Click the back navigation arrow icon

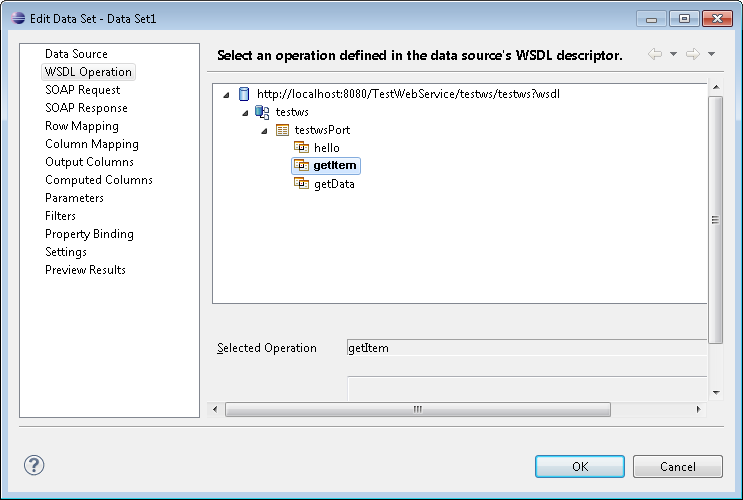[655, 54]
